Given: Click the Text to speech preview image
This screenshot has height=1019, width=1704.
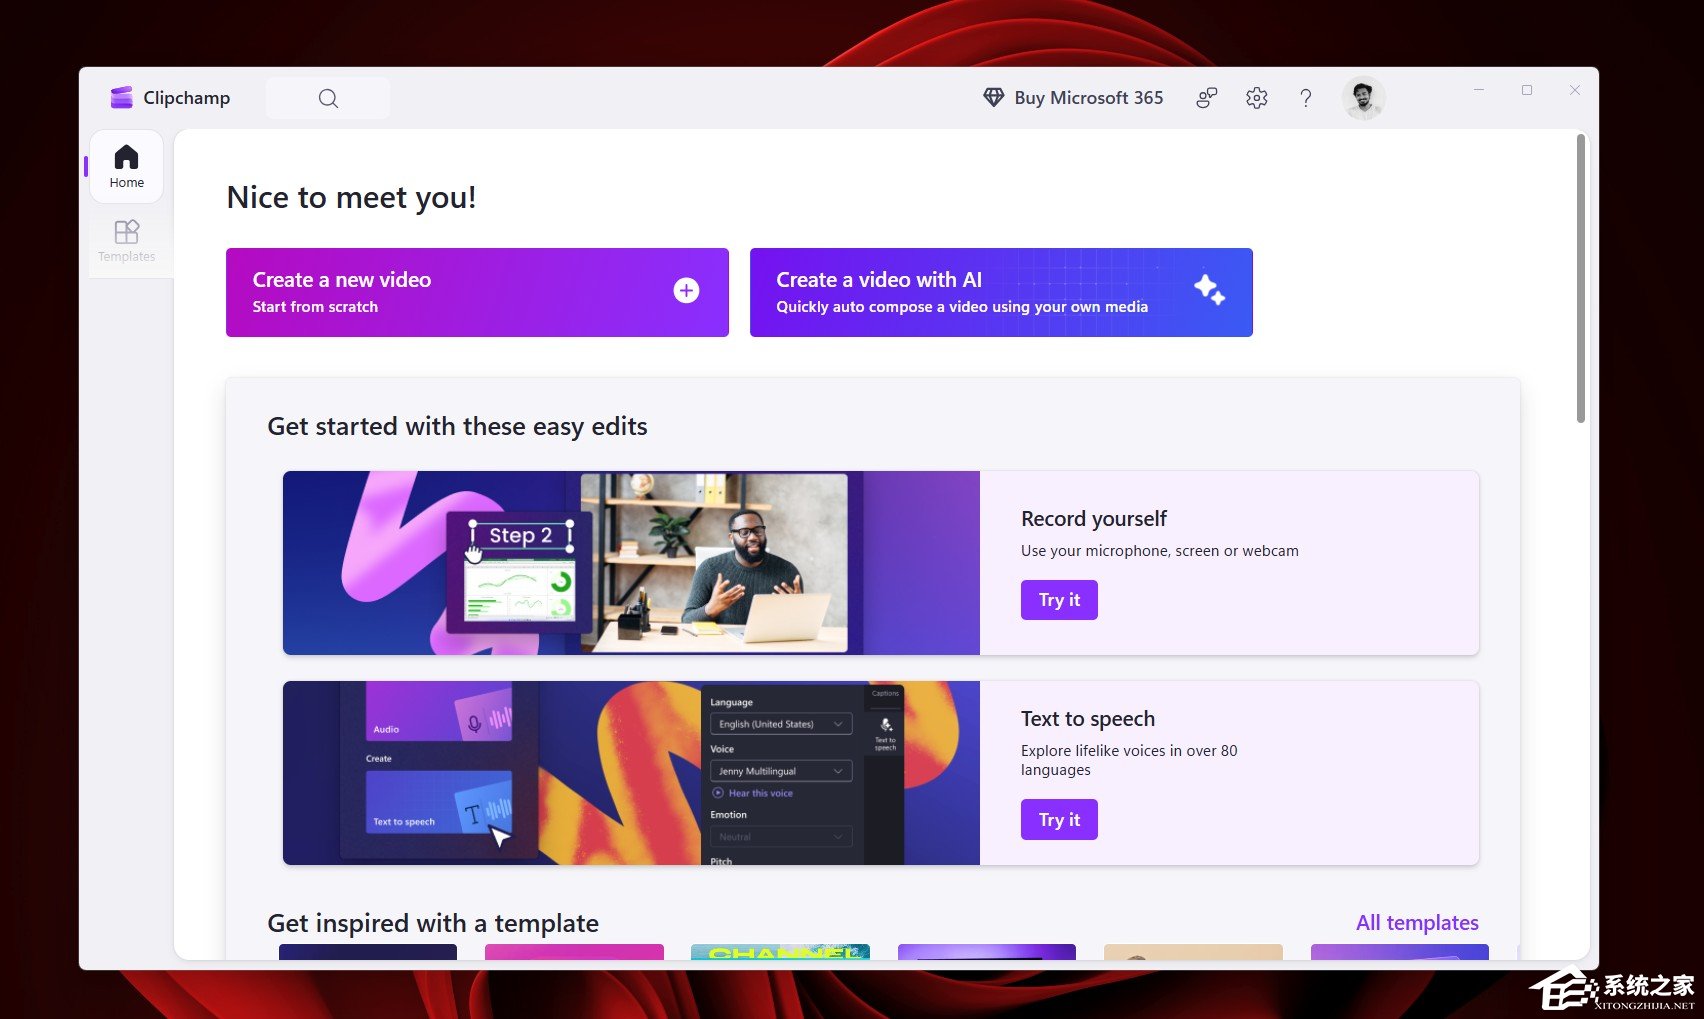Looking at the screenshot, I should point(631,773).
